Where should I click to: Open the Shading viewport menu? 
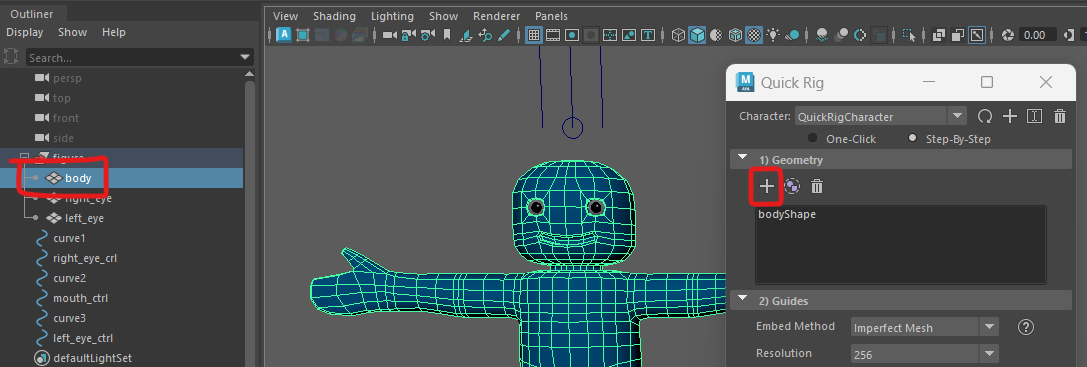pyautogui.click(x=334, y=16)
